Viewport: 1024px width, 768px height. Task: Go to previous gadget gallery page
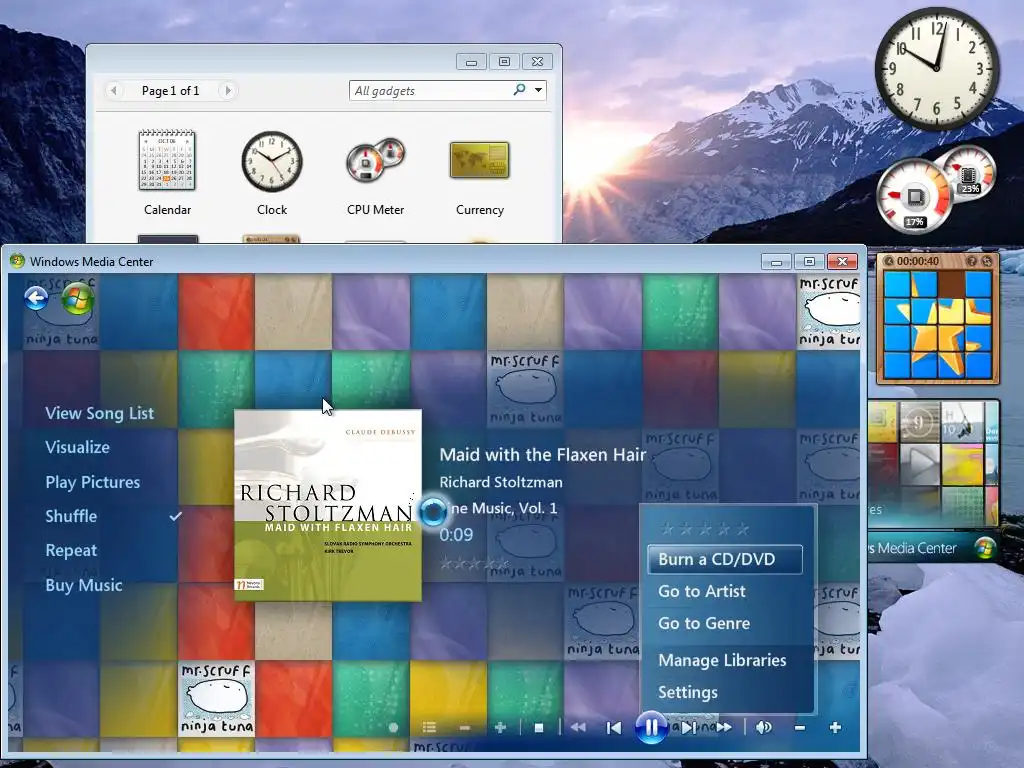(x=114, y=90)
